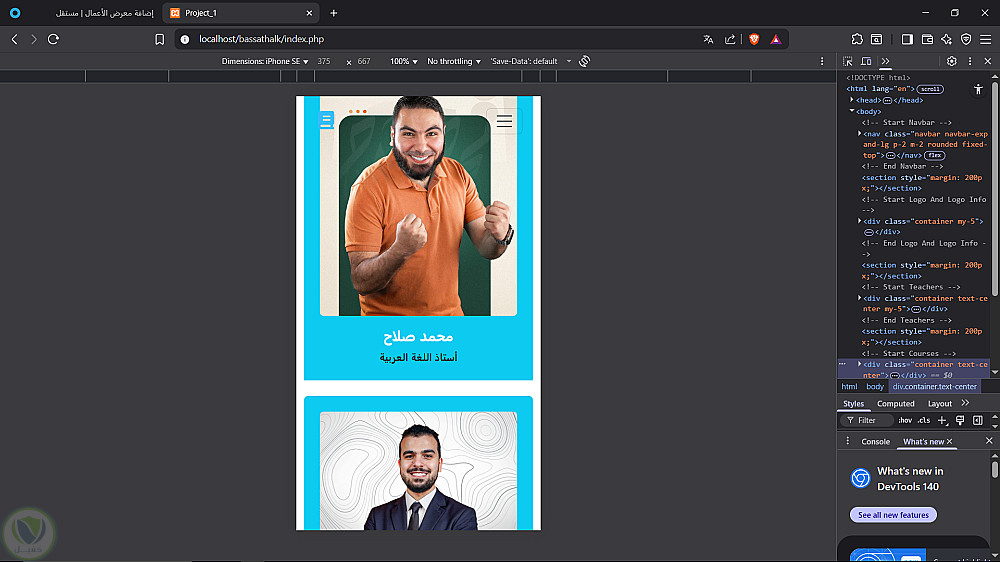Show more Styles pane tabs chevron
This screenshot has height=562, width=1000.
965,403
